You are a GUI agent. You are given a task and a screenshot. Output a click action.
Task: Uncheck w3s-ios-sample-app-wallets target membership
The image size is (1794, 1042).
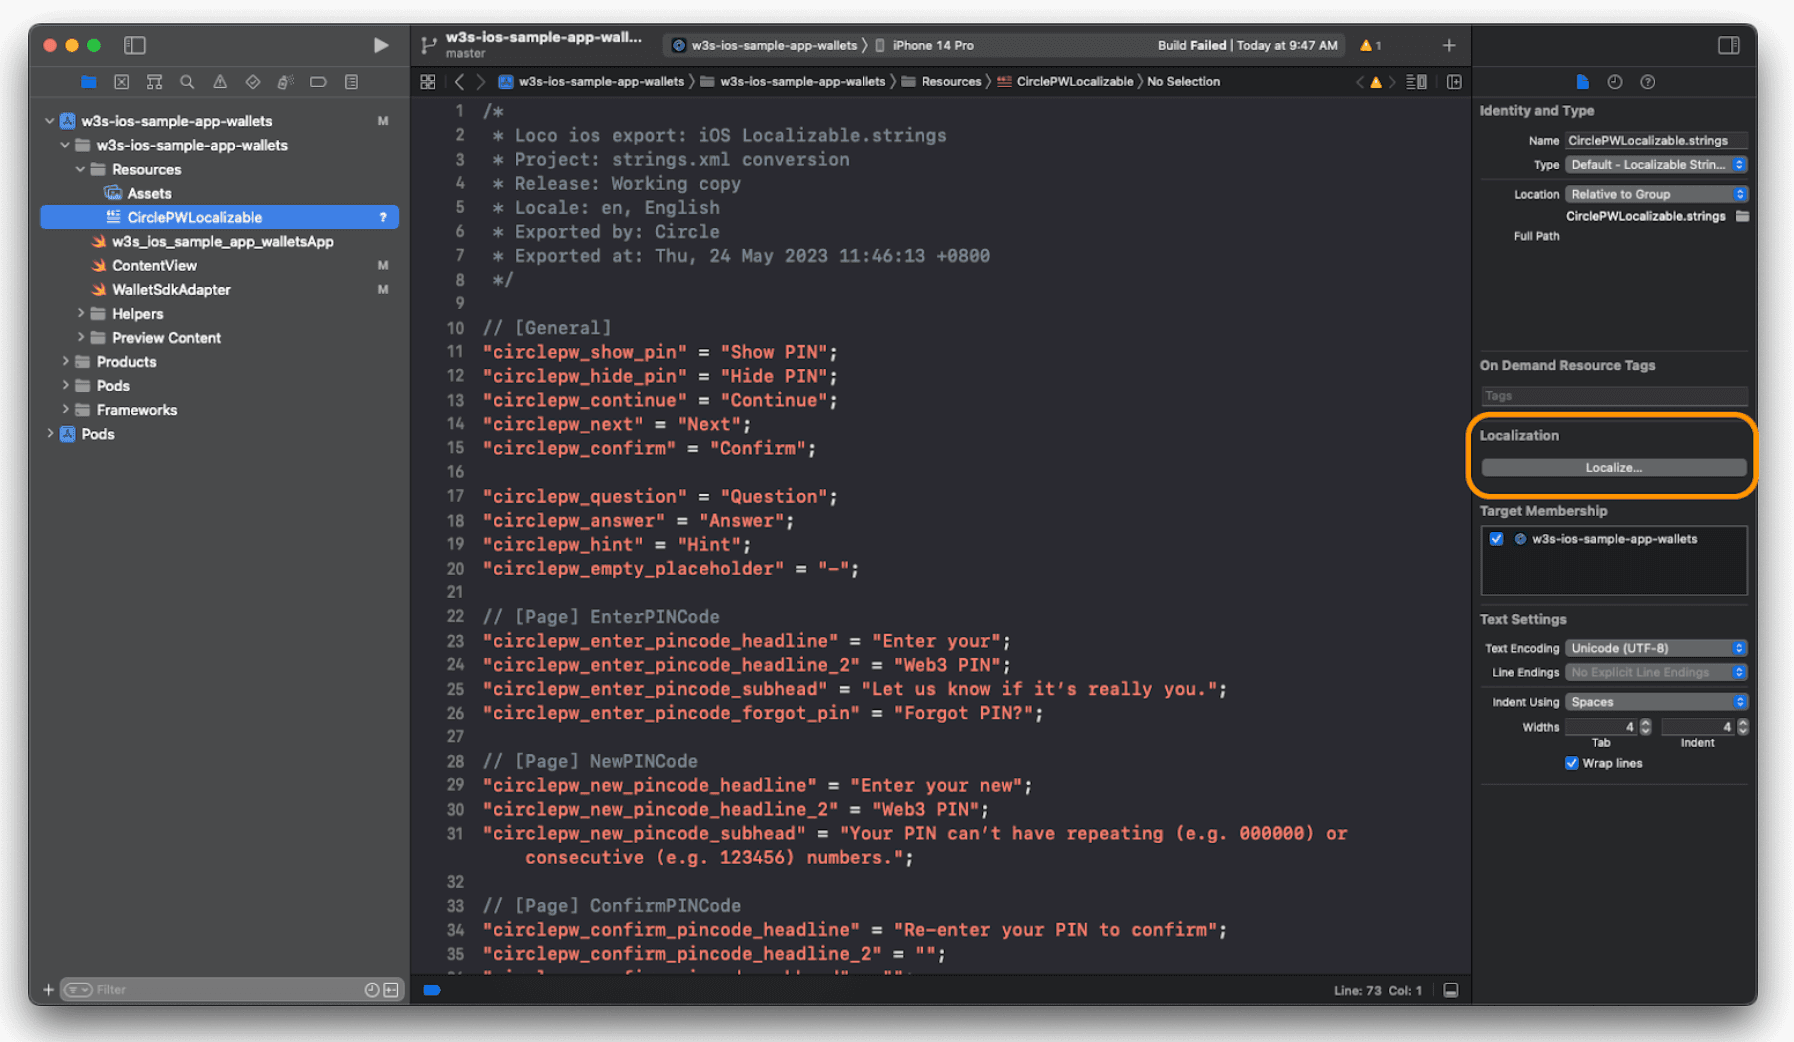point(1496,539)
